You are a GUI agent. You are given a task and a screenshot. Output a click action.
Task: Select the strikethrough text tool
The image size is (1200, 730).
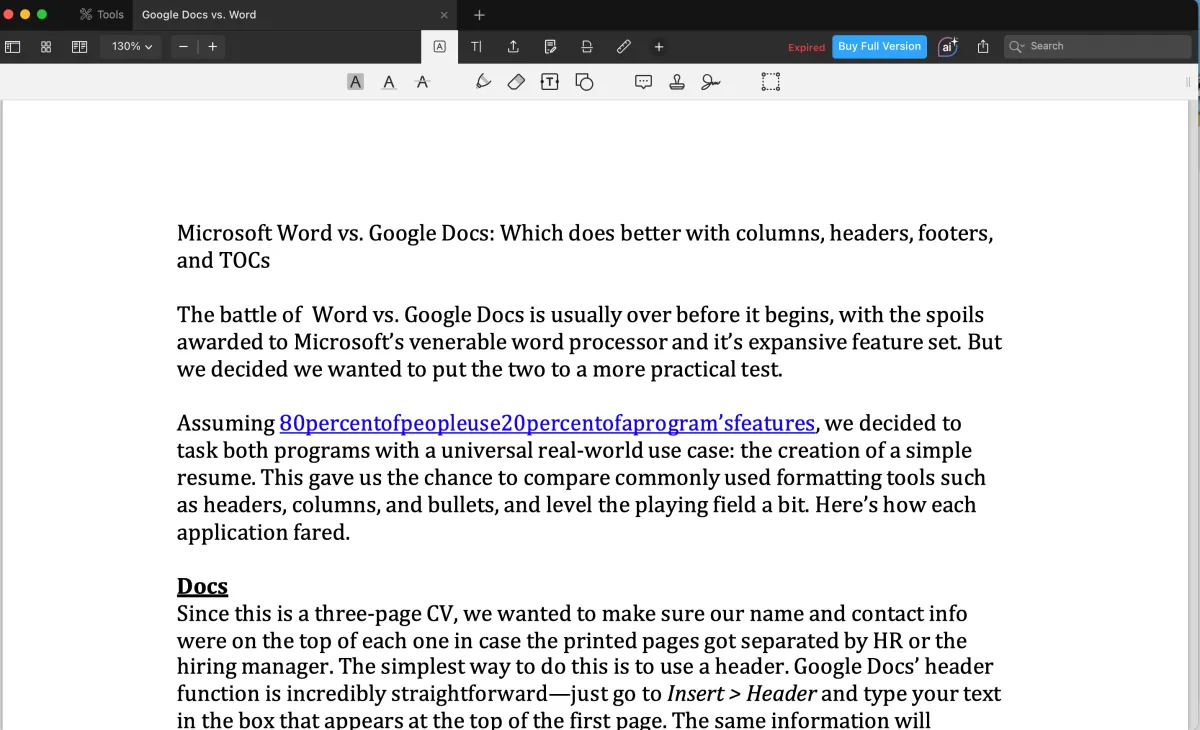(x=422, y=82)
